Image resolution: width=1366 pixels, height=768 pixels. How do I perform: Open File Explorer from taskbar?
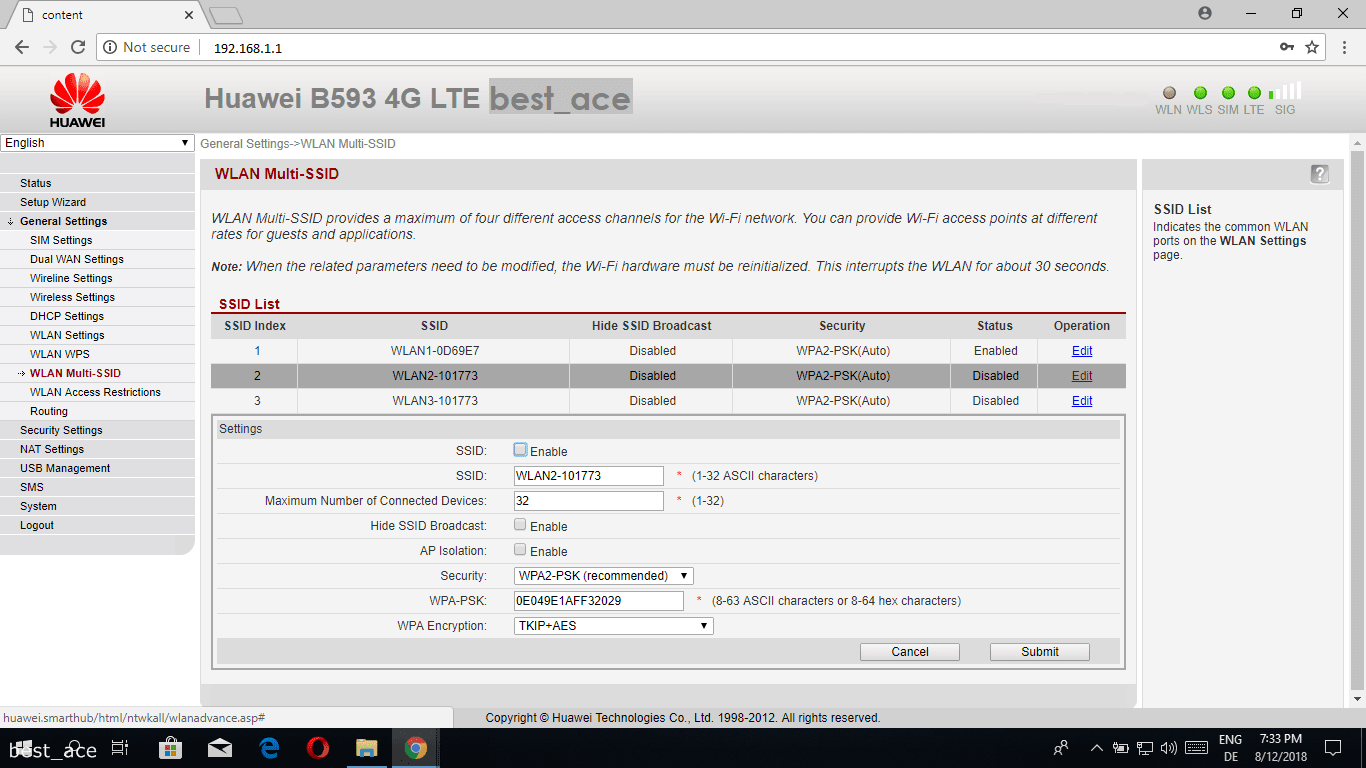point(367,748)
